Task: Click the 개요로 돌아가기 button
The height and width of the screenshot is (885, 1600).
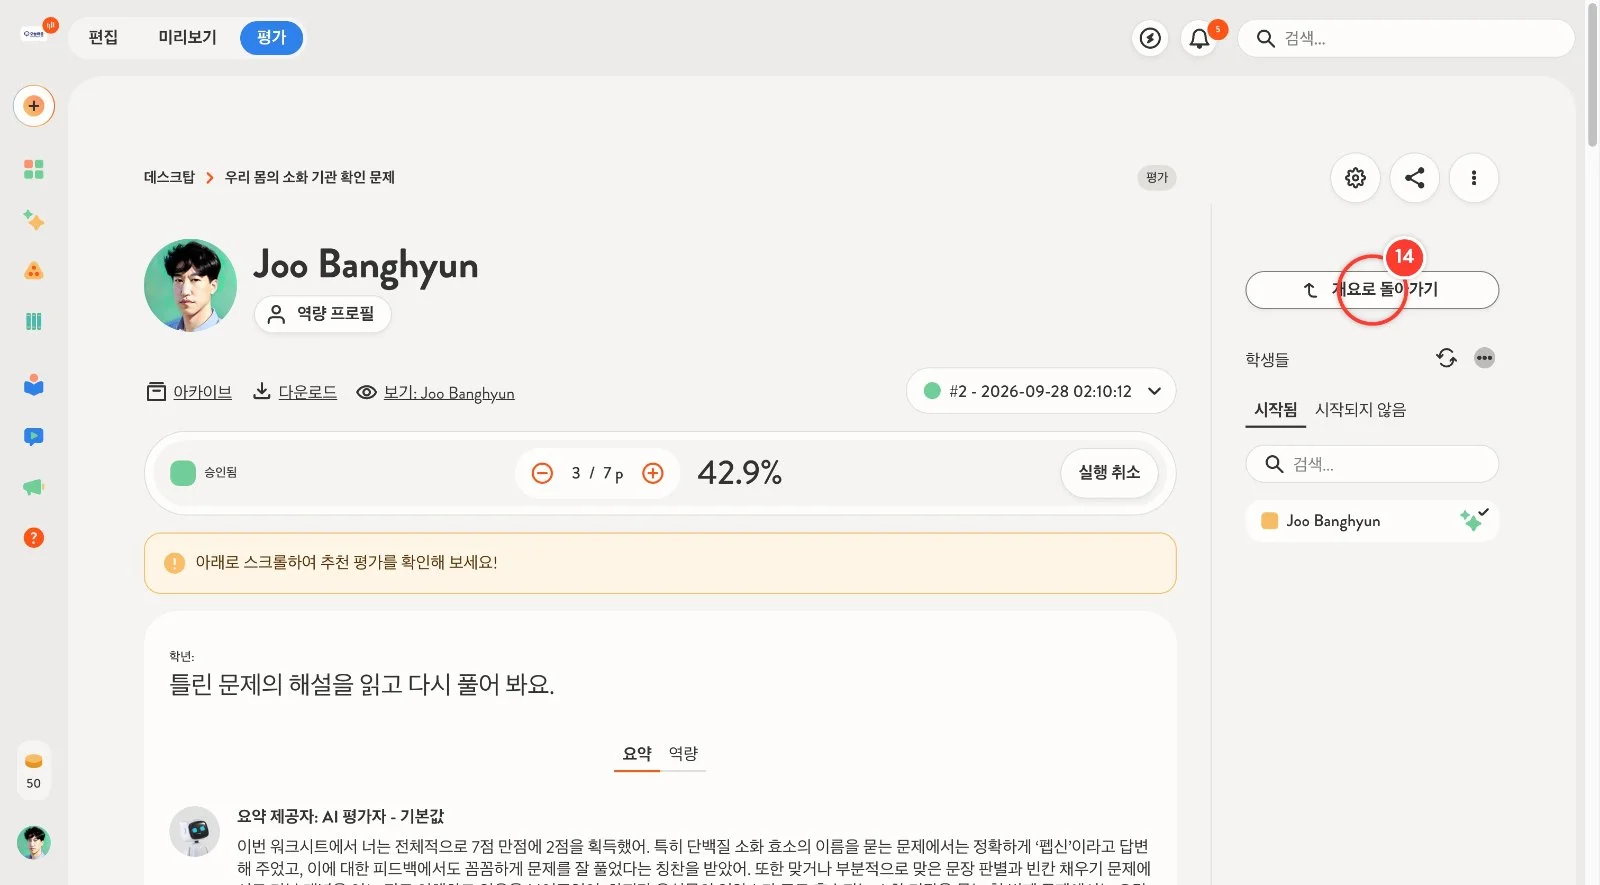Action: pos(1372,290)
